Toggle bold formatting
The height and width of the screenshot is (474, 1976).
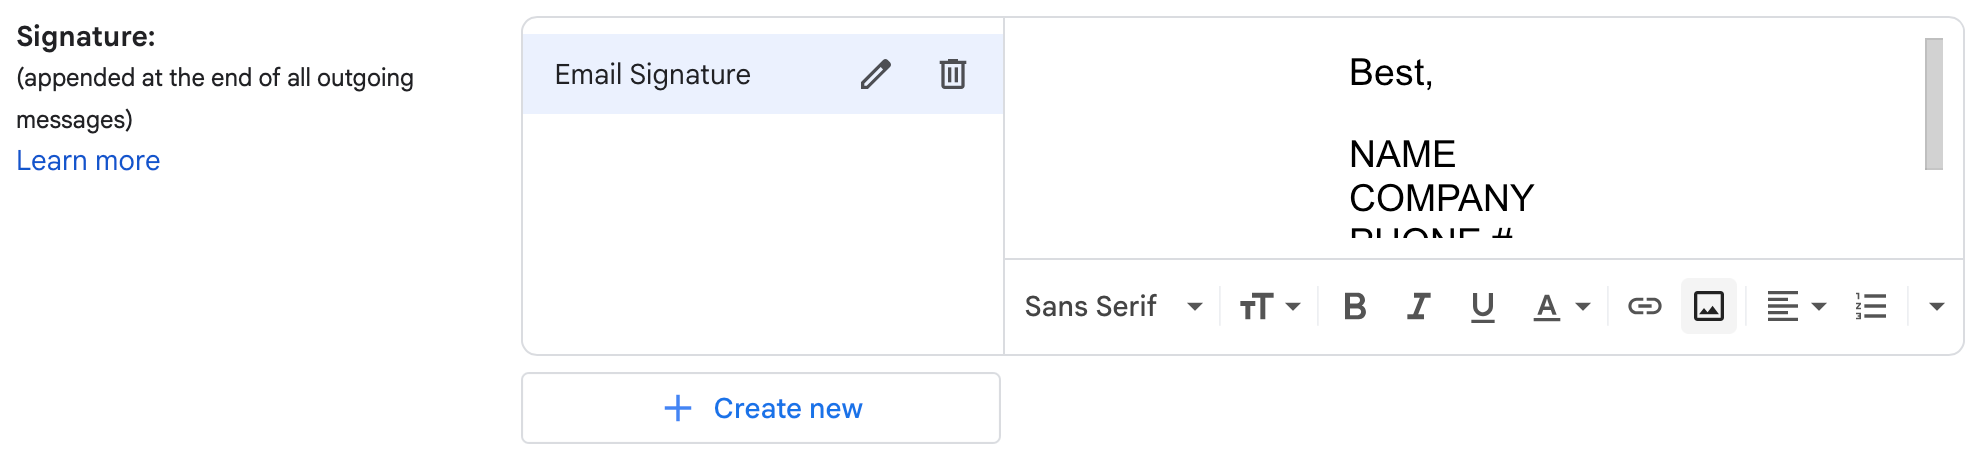point(1354,306)
